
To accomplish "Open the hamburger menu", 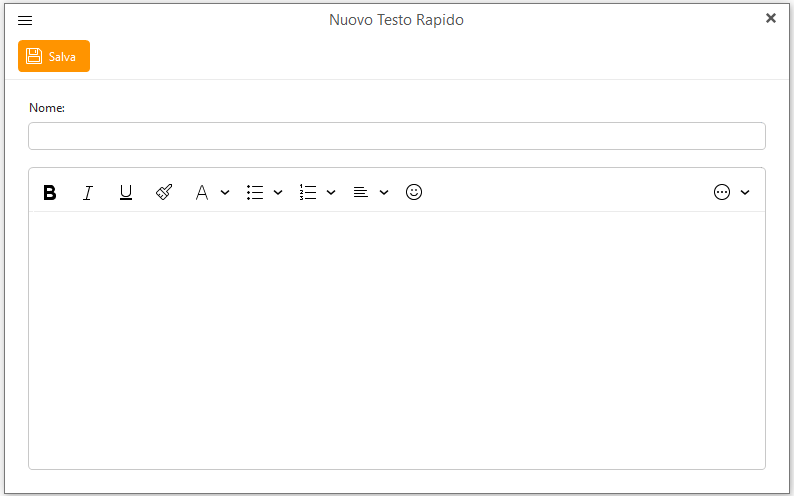I will pyautogui.click(x=25, y=20).
